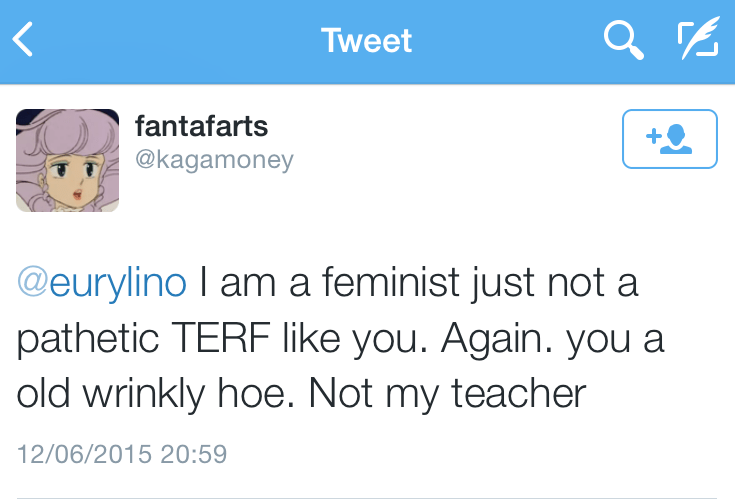
Task: Tap the @kagamoney handle
Action: [213, 160]
